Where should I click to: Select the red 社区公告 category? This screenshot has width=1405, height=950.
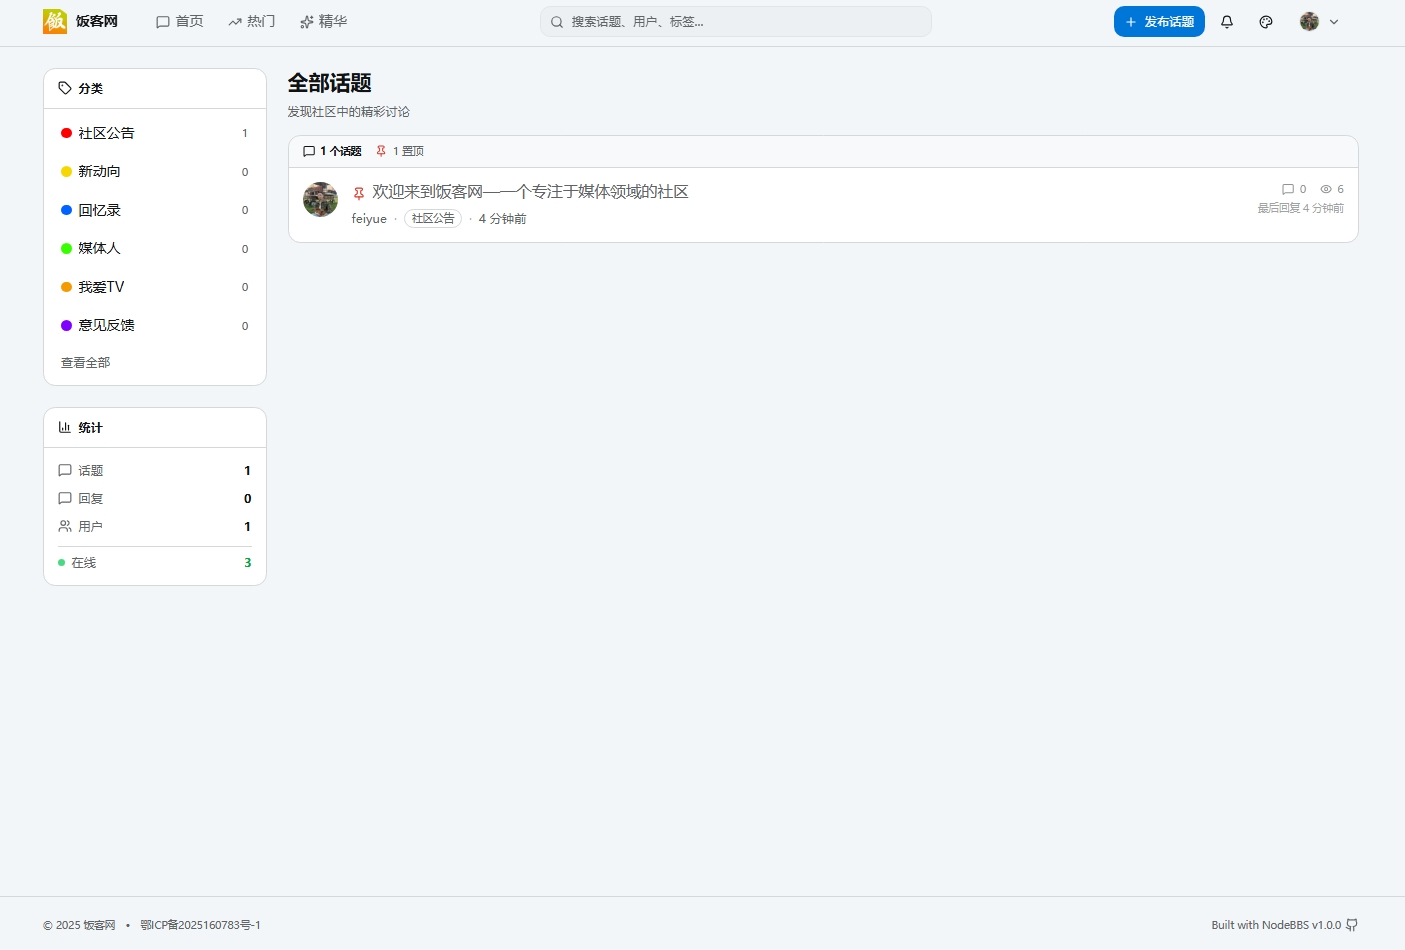pyautogui.click(x=106, y=133)
